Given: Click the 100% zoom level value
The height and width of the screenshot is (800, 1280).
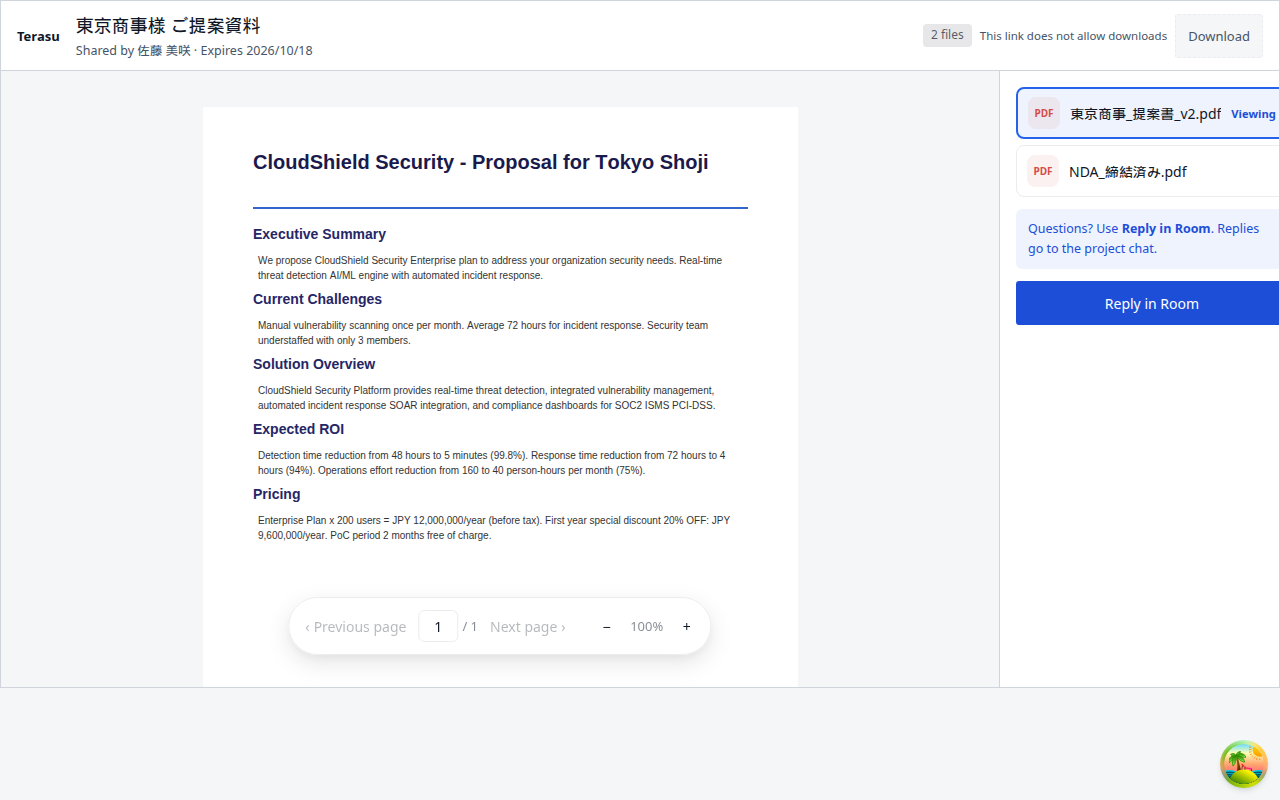Looking at the screenshot, I should coord(647,627).
